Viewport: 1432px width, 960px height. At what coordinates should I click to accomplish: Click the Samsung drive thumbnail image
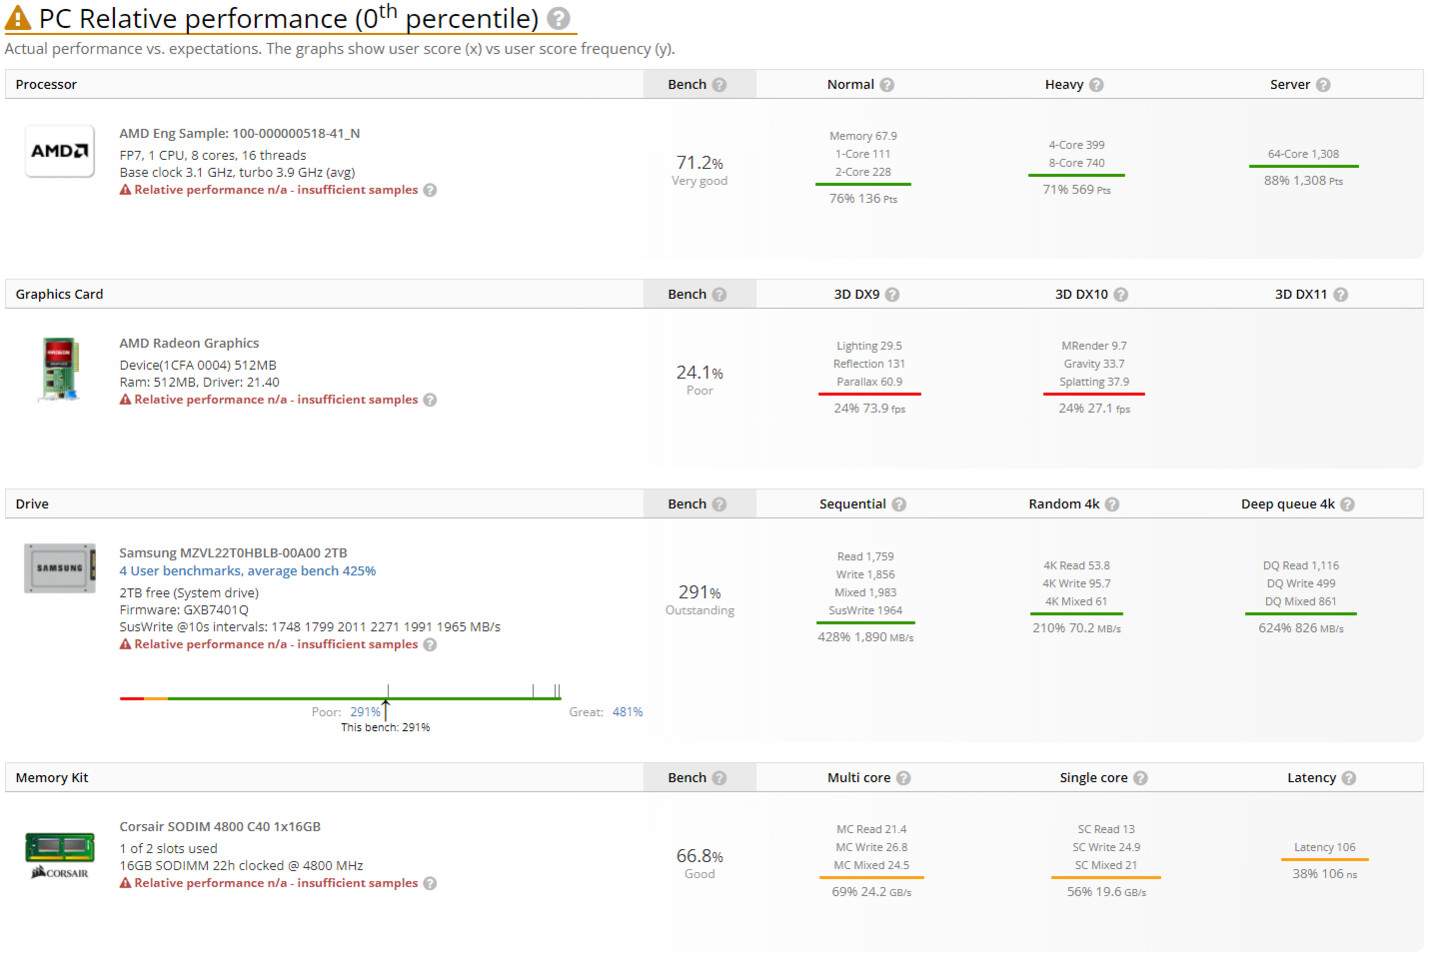(60, 568)
